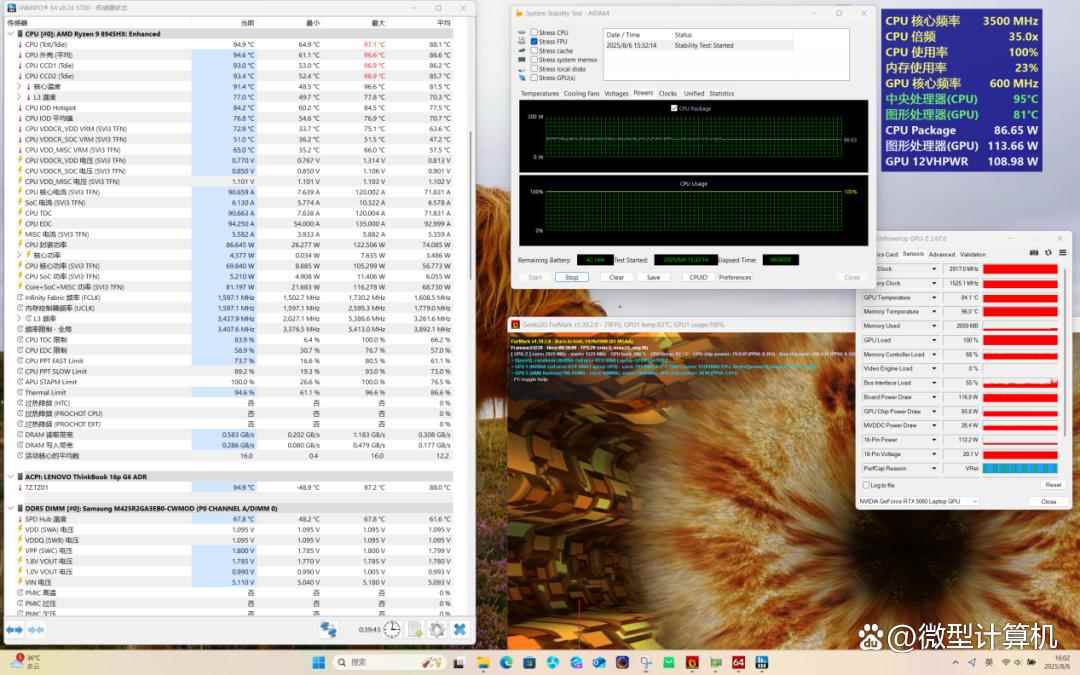Expand the 核心温度 tree item in HWiNFO
The width and height of the screenshot is (1080, 675).
[18, 87]
